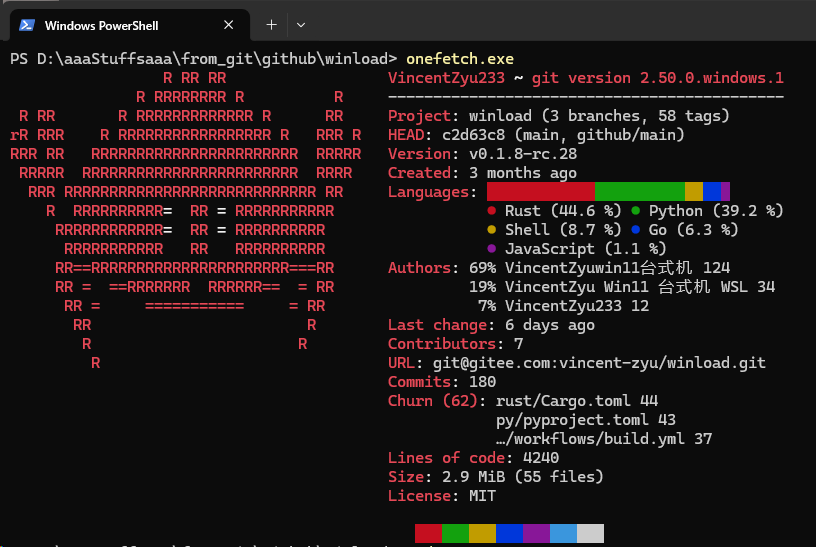Click the Shell (8.7 %) entry
Image resolution: width=816 pixels, height=547 pixels.
coord(563,230)
